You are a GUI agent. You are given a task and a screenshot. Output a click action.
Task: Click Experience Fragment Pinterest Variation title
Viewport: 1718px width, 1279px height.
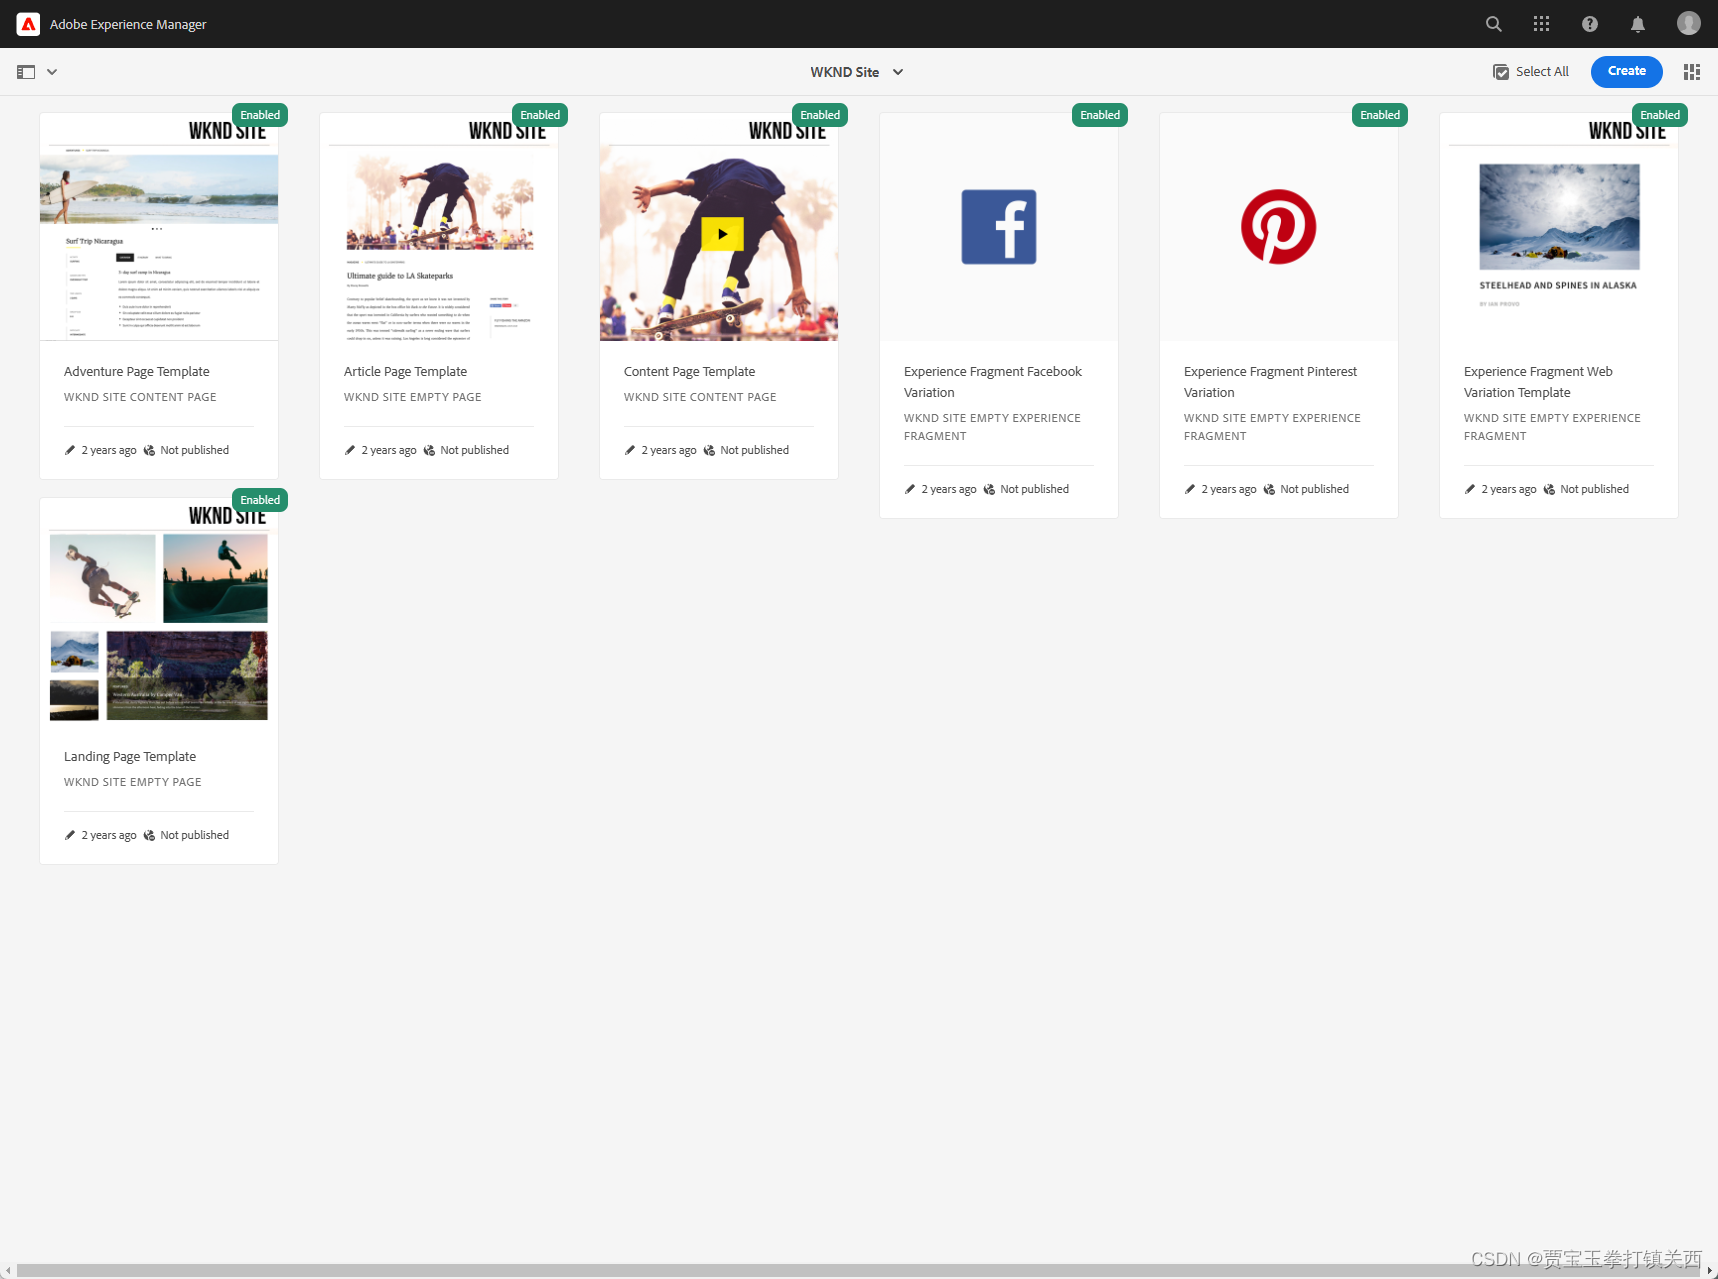(x=1270, y=382)
